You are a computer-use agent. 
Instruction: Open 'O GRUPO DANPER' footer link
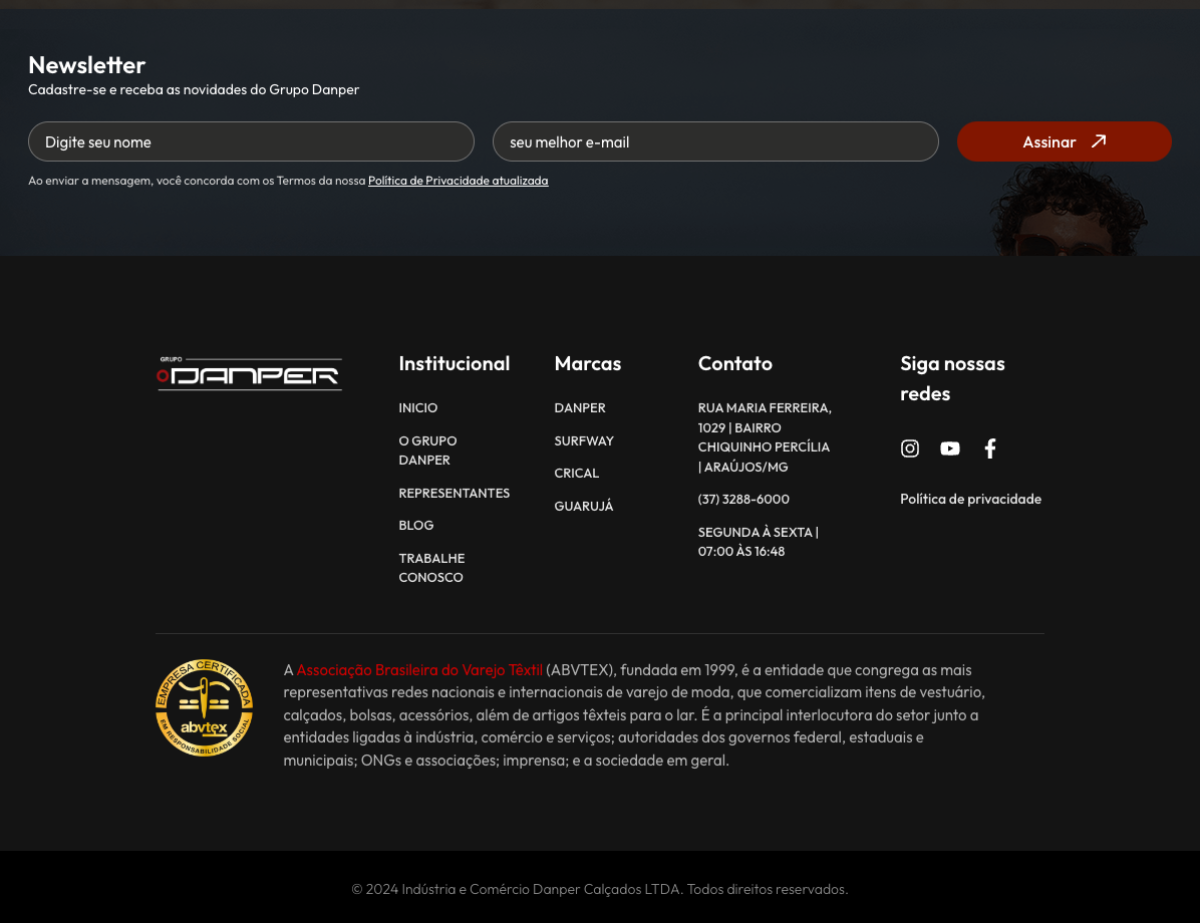point(428,450)
